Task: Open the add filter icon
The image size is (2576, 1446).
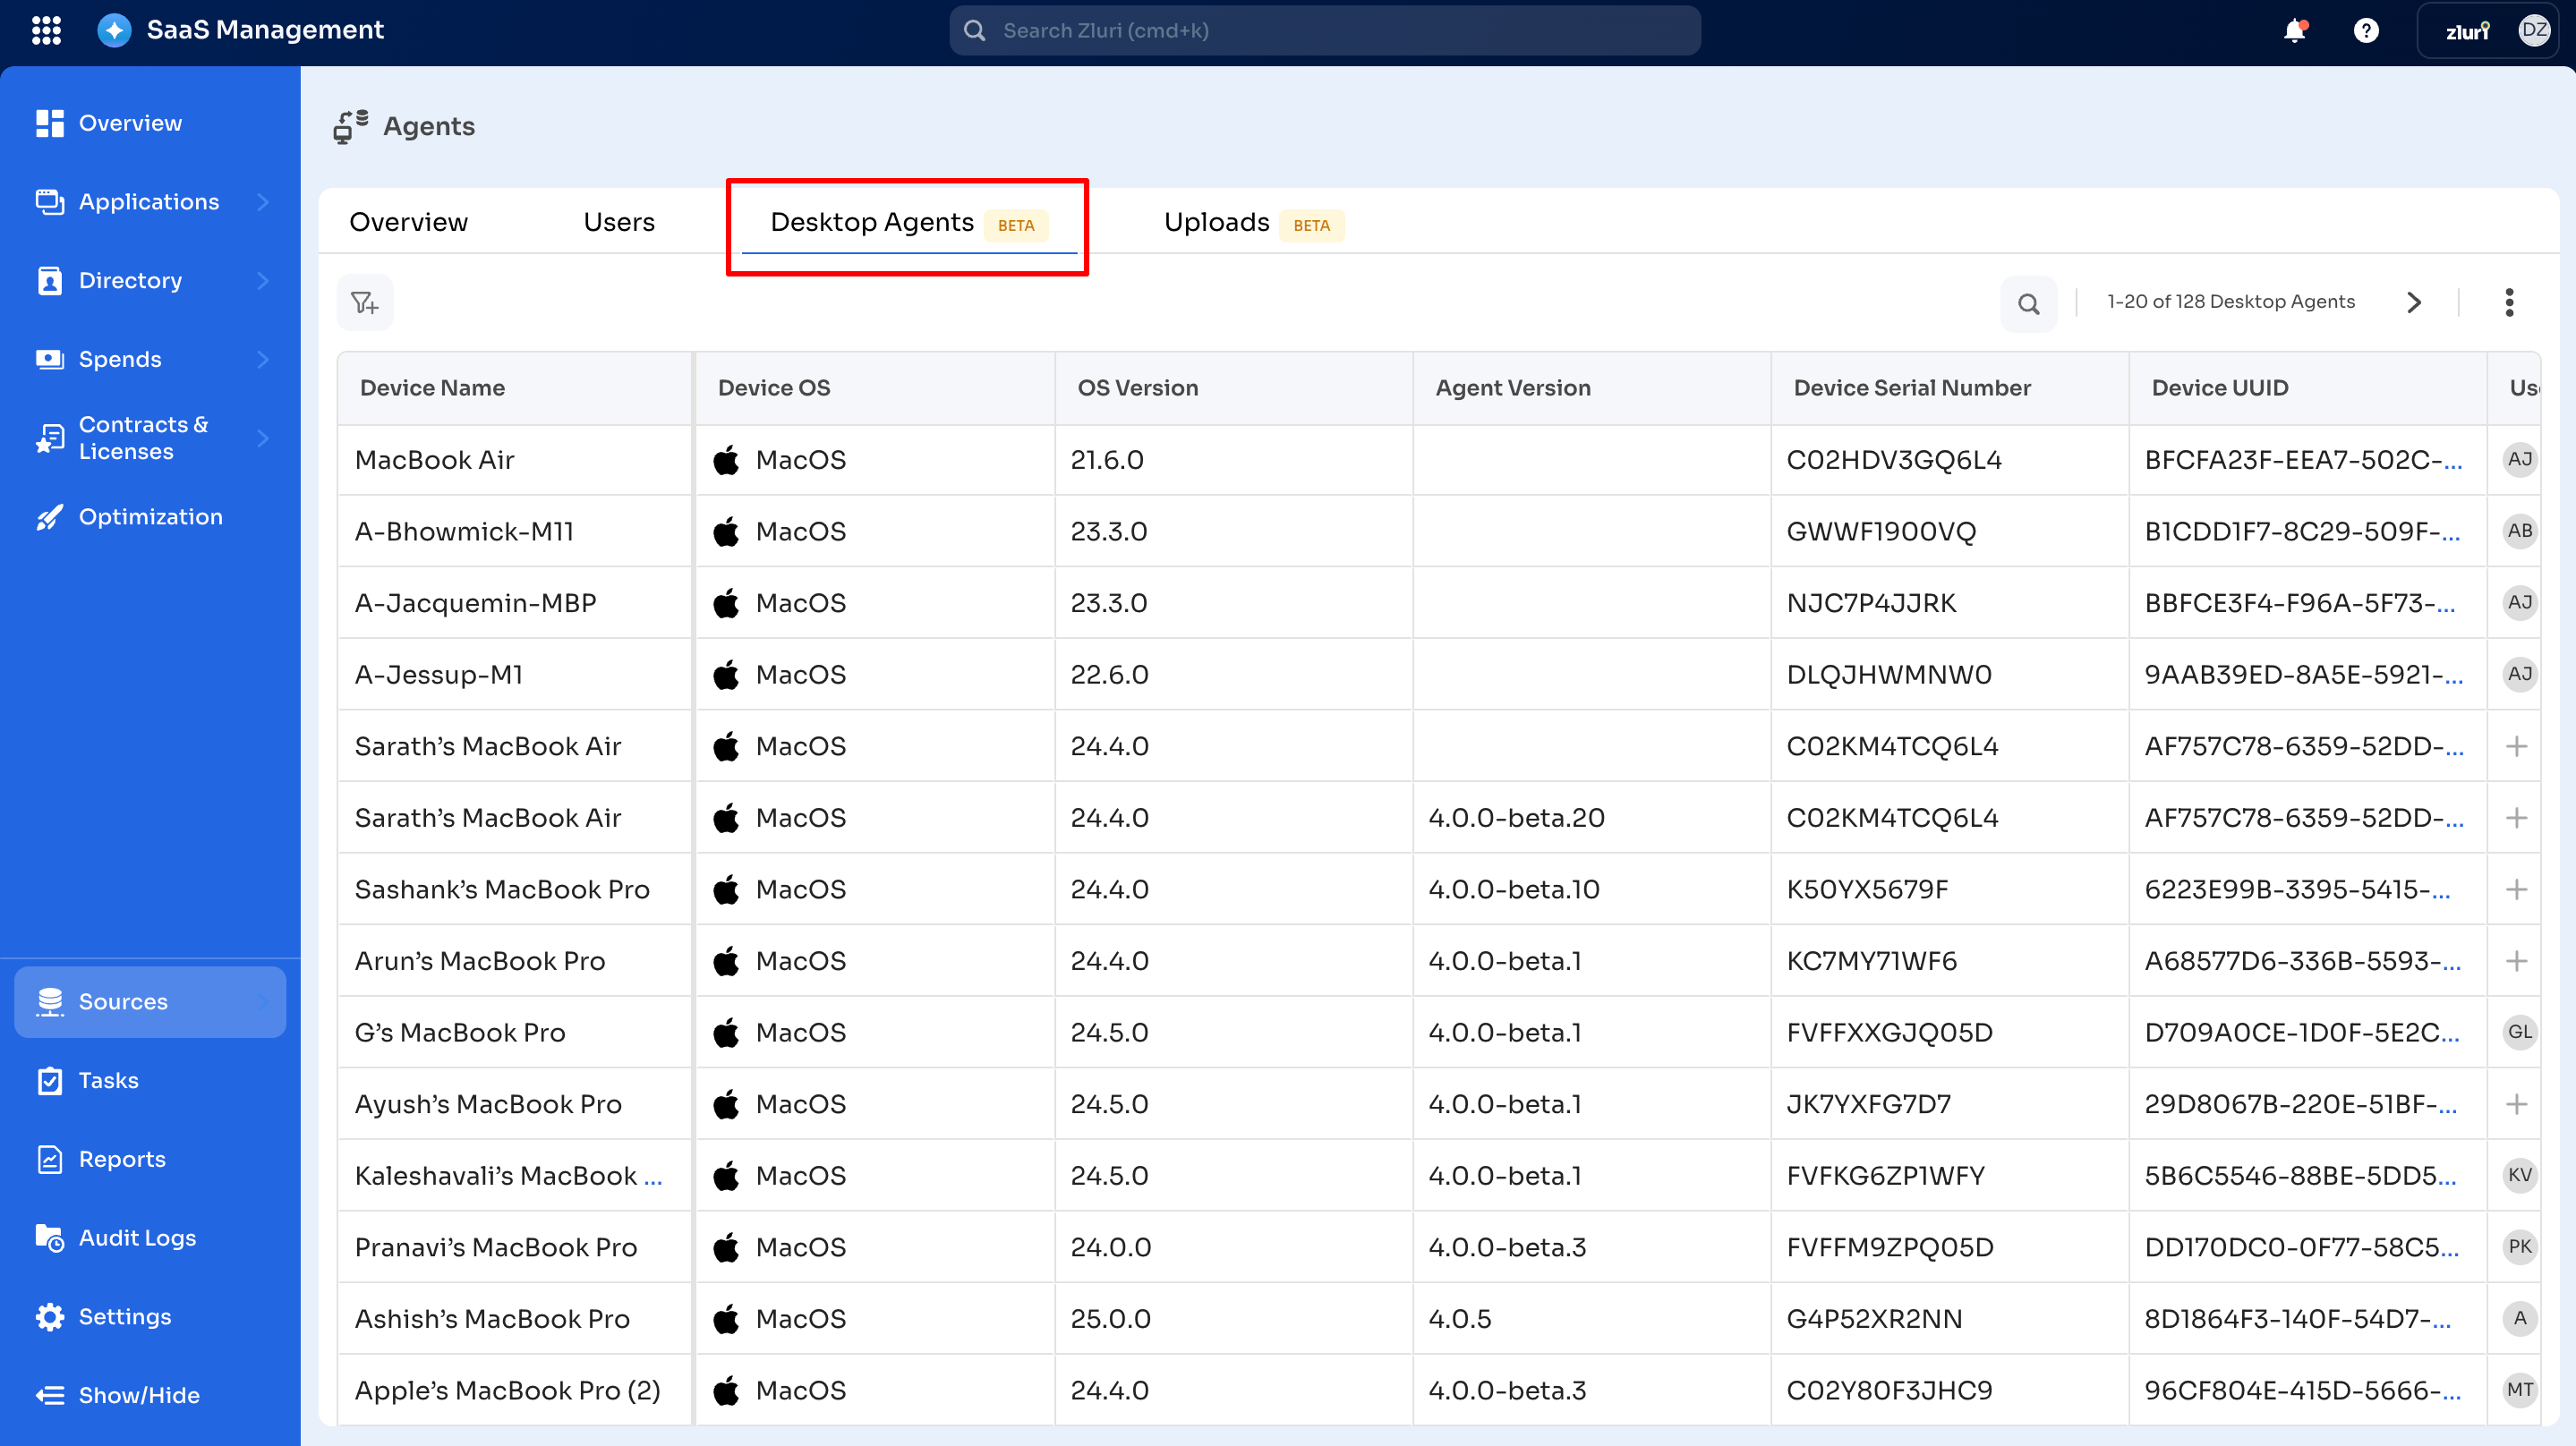Action: pyautogui.click(x=365, y=302)
